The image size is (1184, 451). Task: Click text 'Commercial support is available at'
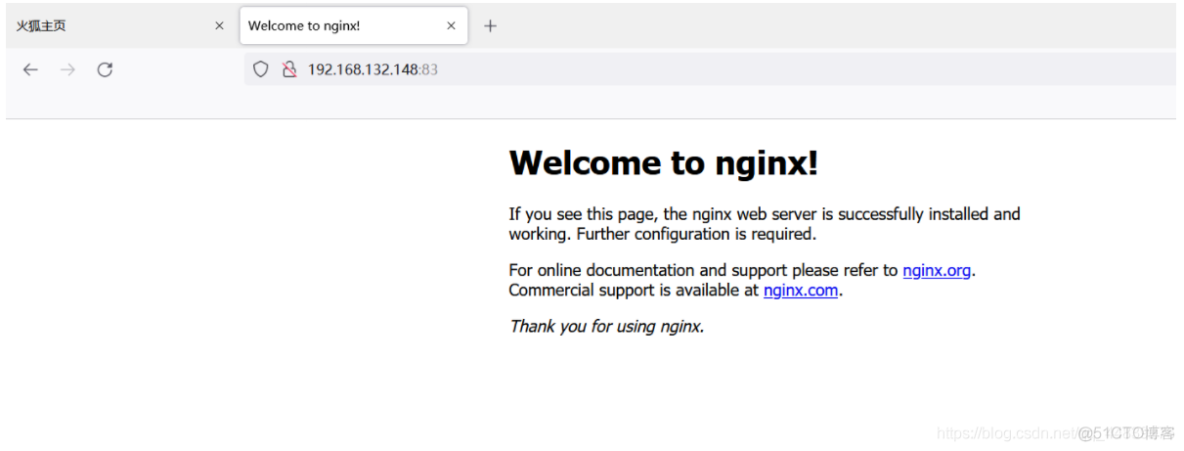[x=634, y=290]
